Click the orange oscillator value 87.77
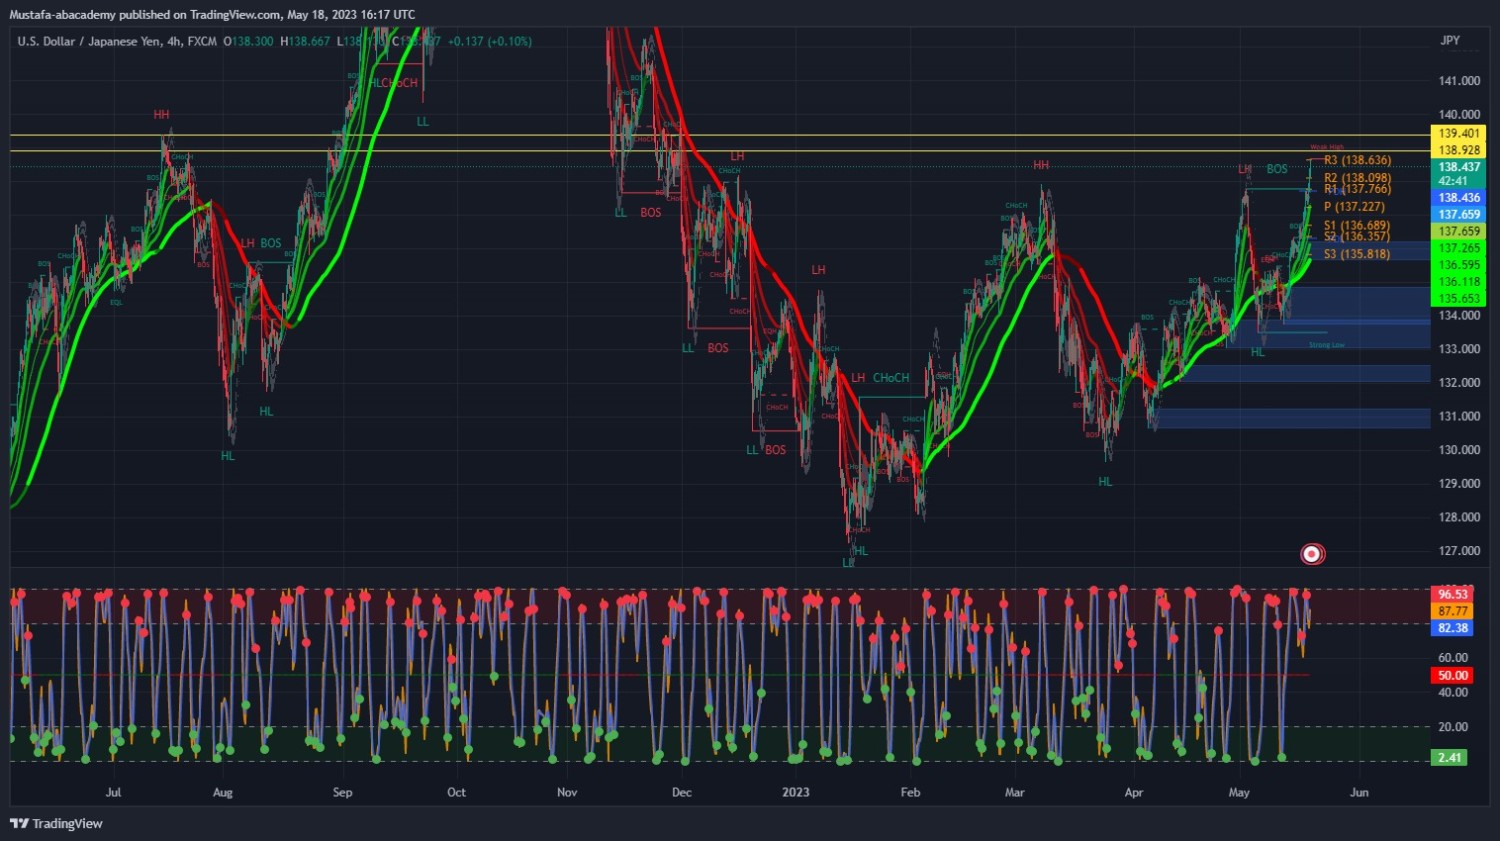This screenshot has height=841, width=1500. point(1452,611)
